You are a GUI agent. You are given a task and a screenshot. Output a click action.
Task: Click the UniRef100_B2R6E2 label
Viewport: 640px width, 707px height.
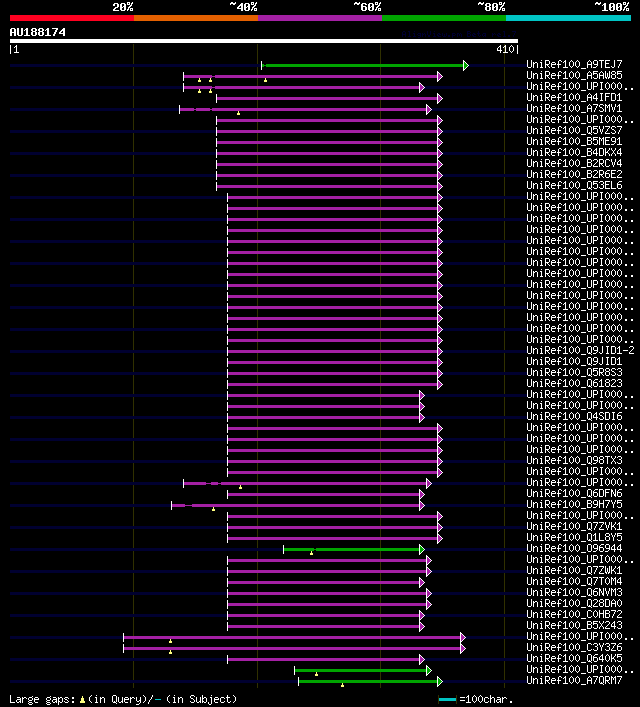pyautogui.click(x=574, y=174)
